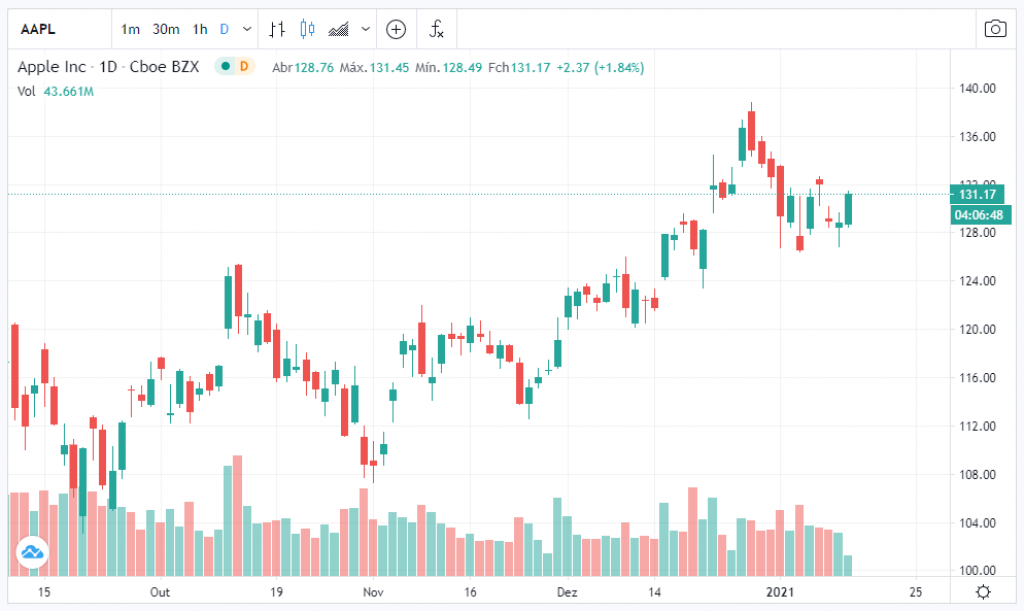Select the 1m interval tab
Image resolution: width=1024 pixels, height=611 pixels.
(130, 29)
